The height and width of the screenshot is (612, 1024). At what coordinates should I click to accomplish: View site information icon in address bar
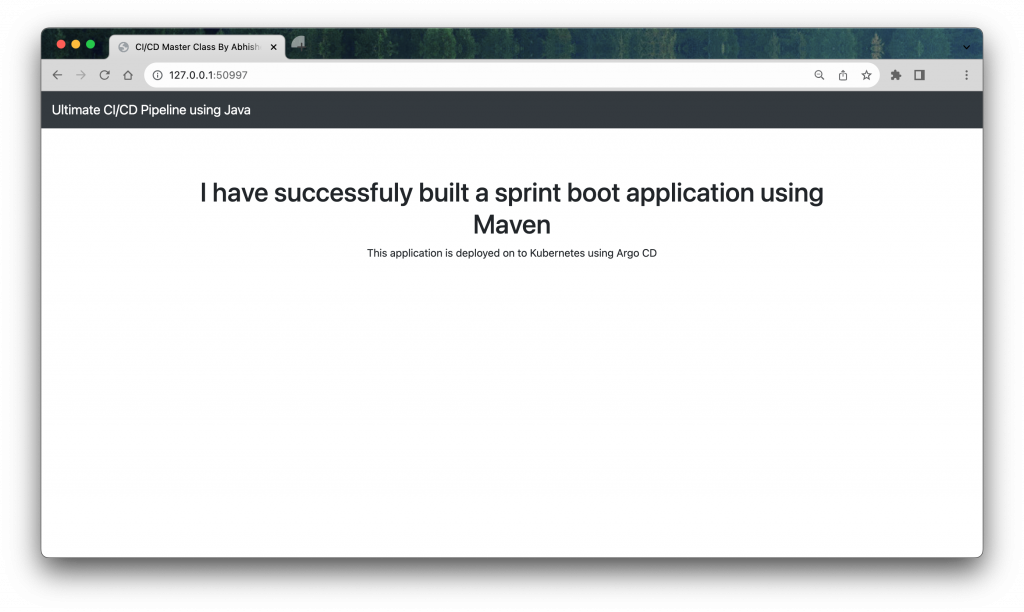157,75
